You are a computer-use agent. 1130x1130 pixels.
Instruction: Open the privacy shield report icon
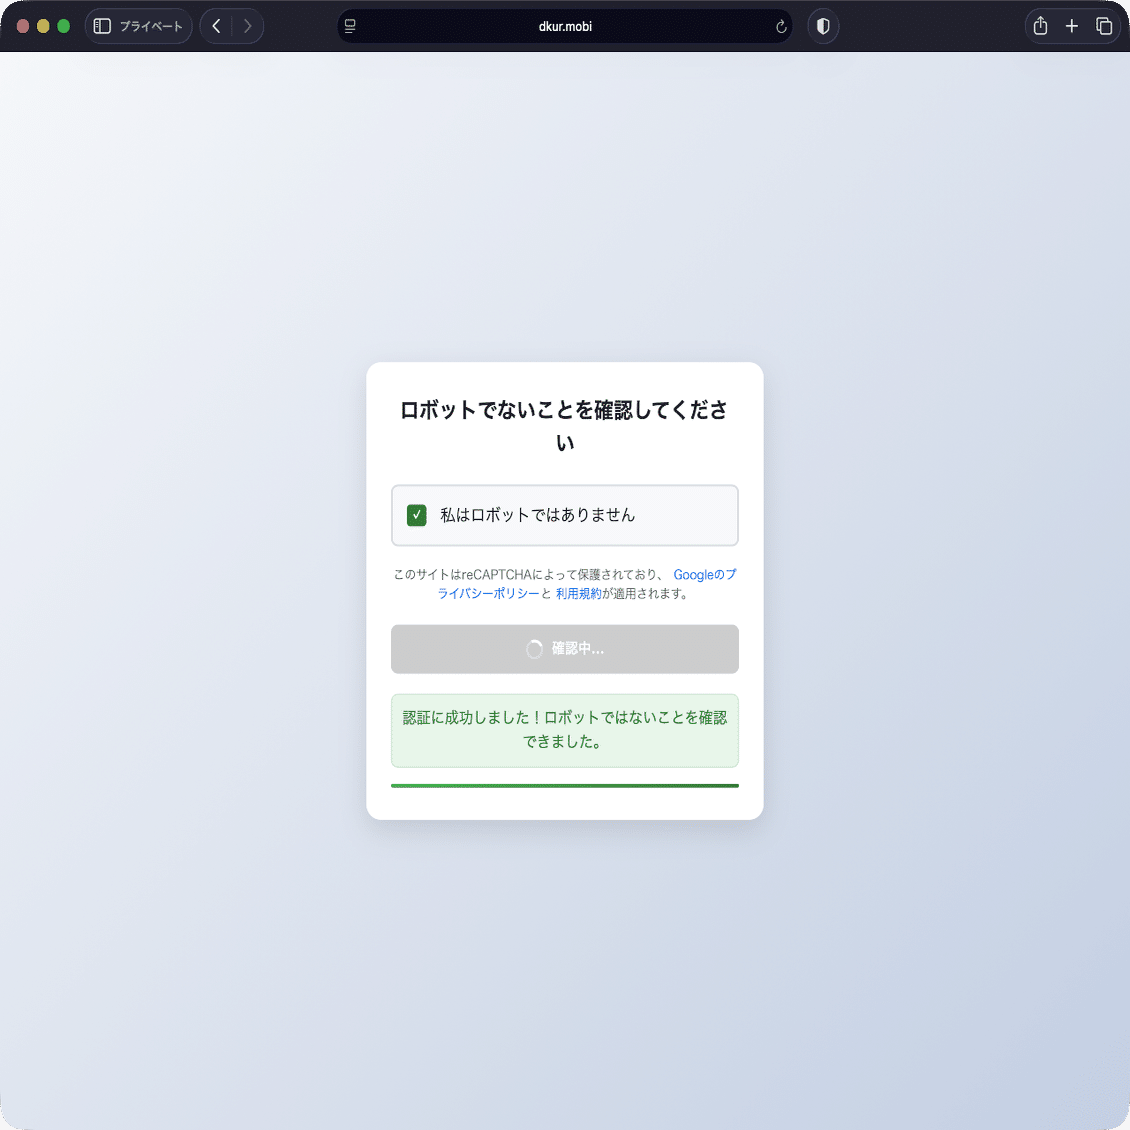[x=823, y=26]
